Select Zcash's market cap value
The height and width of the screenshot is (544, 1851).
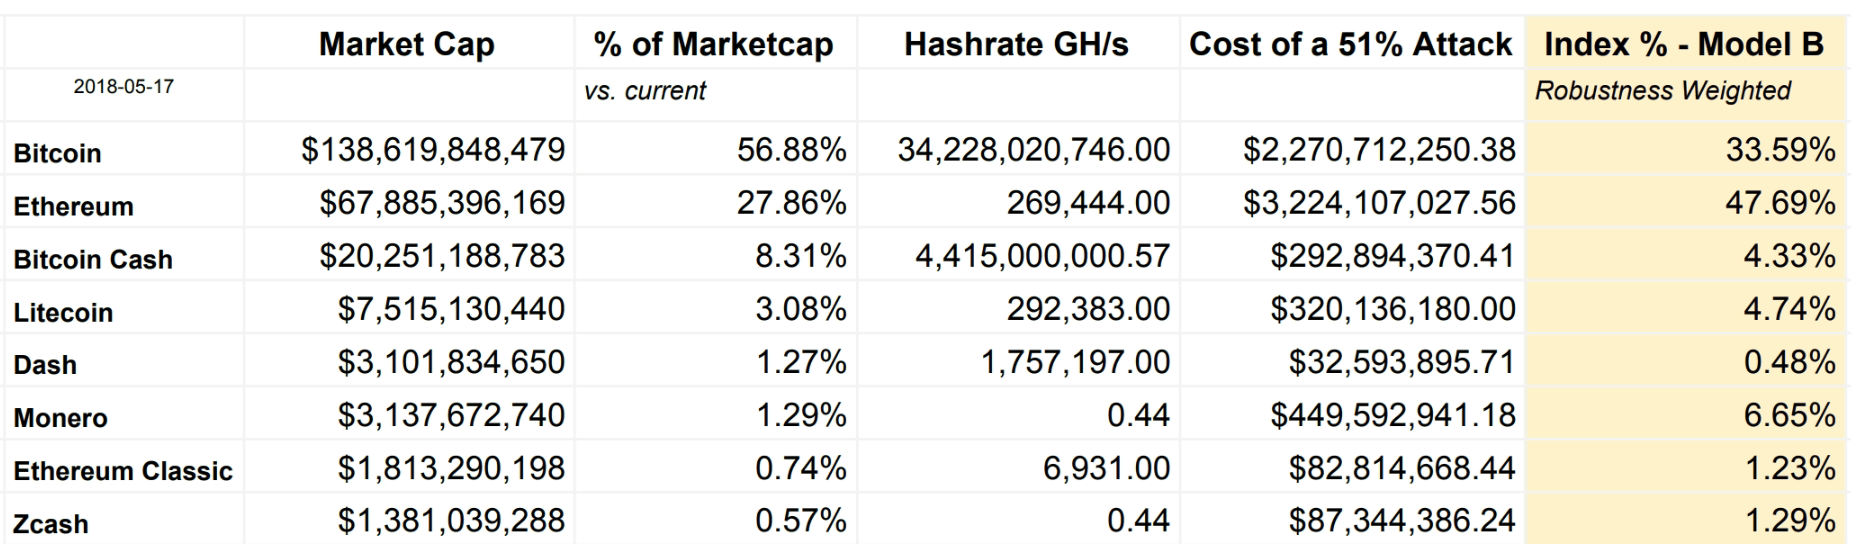point(451,521)
